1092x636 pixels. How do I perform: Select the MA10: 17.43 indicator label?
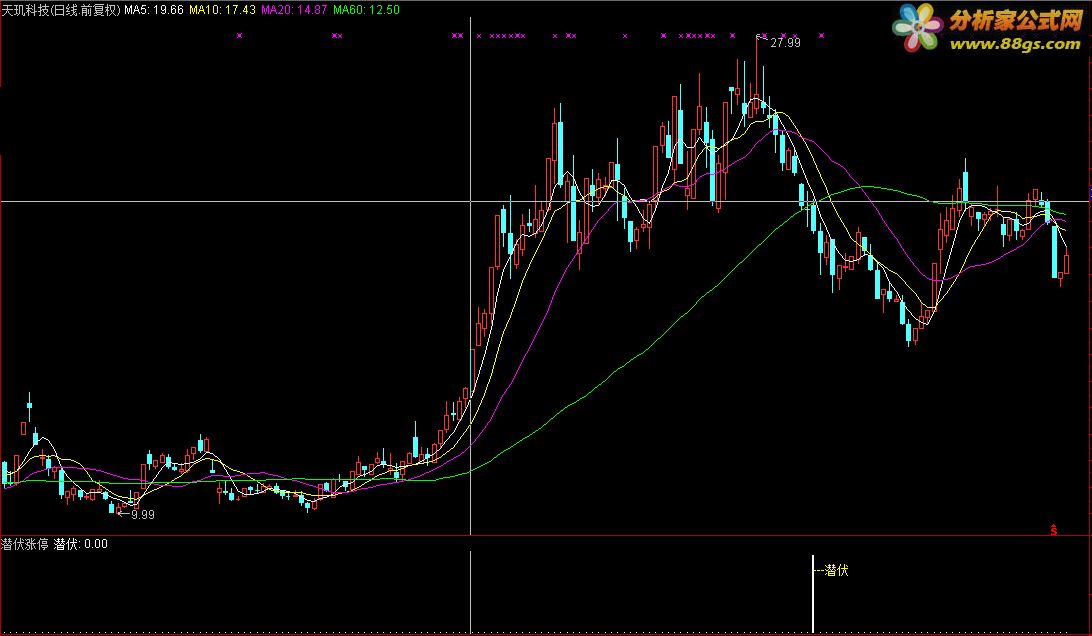[222, 10]
